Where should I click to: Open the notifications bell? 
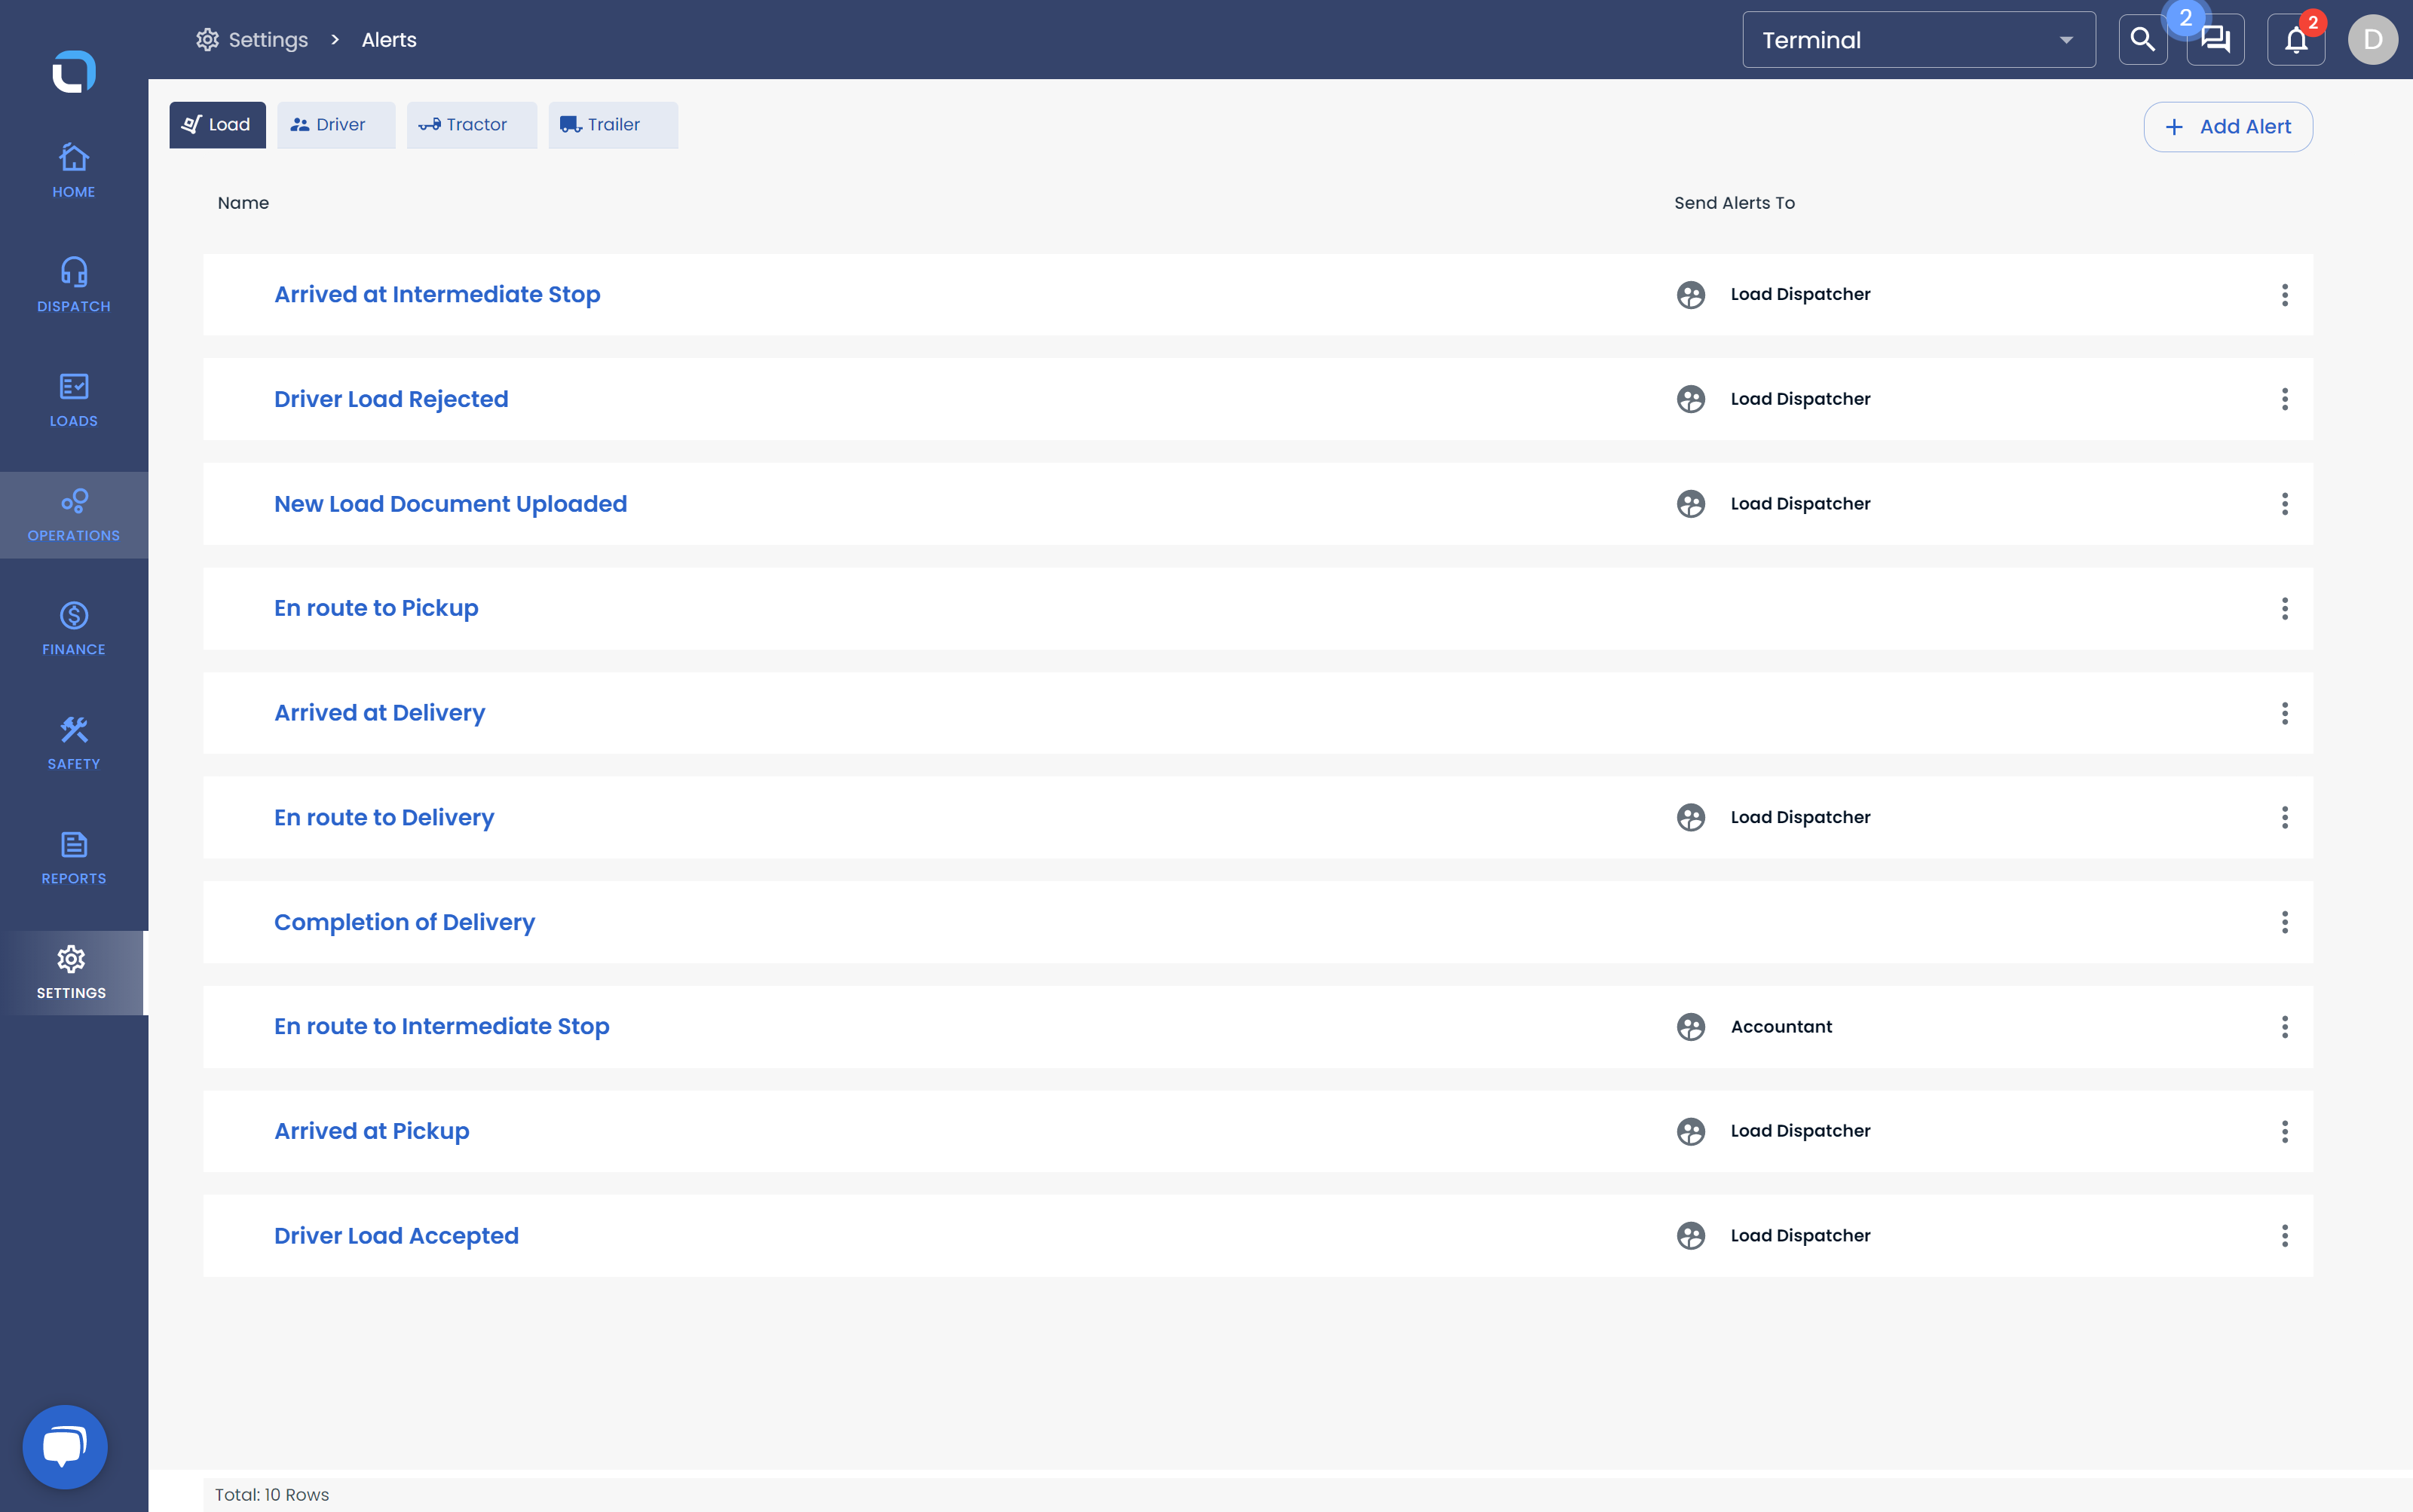(x=2295, y=40)
